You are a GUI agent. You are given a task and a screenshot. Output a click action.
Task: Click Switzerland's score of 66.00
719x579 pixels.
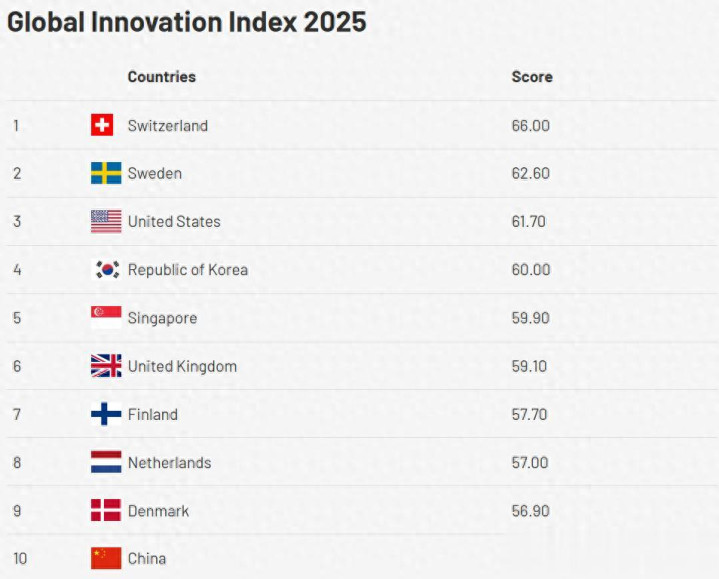530,126
